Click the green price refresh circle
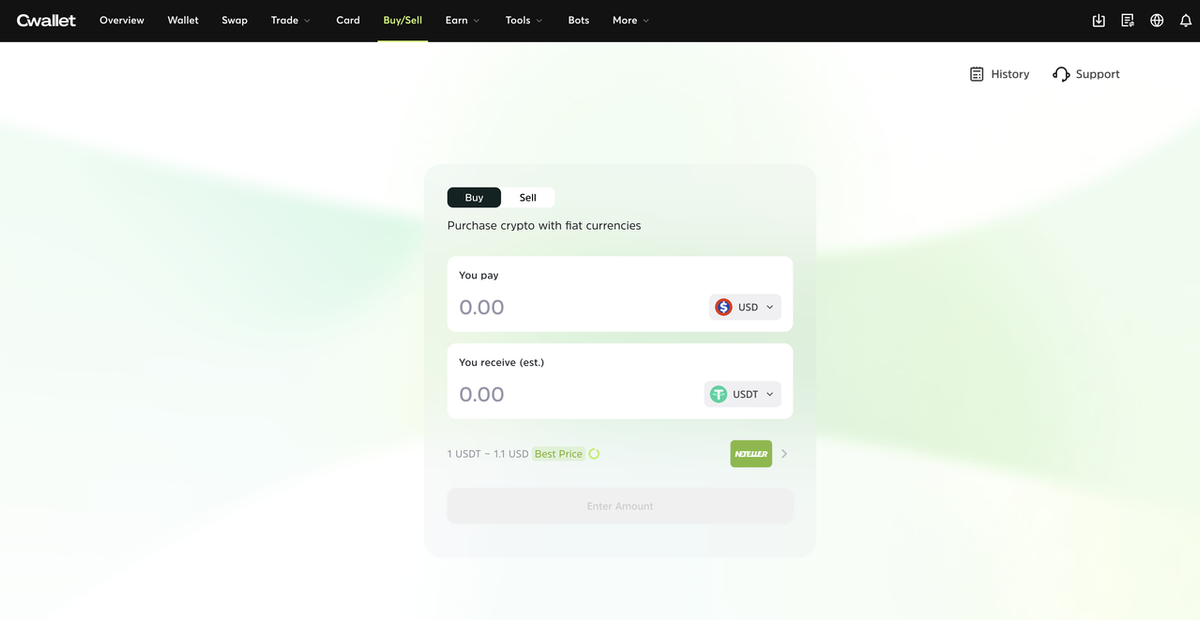Viewport: 1200px width, 620px height. pos(594,454)
